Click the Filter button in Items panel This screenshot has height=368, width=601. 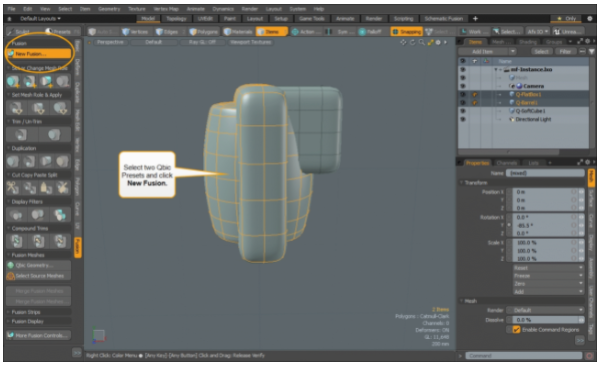click(565, 51)
